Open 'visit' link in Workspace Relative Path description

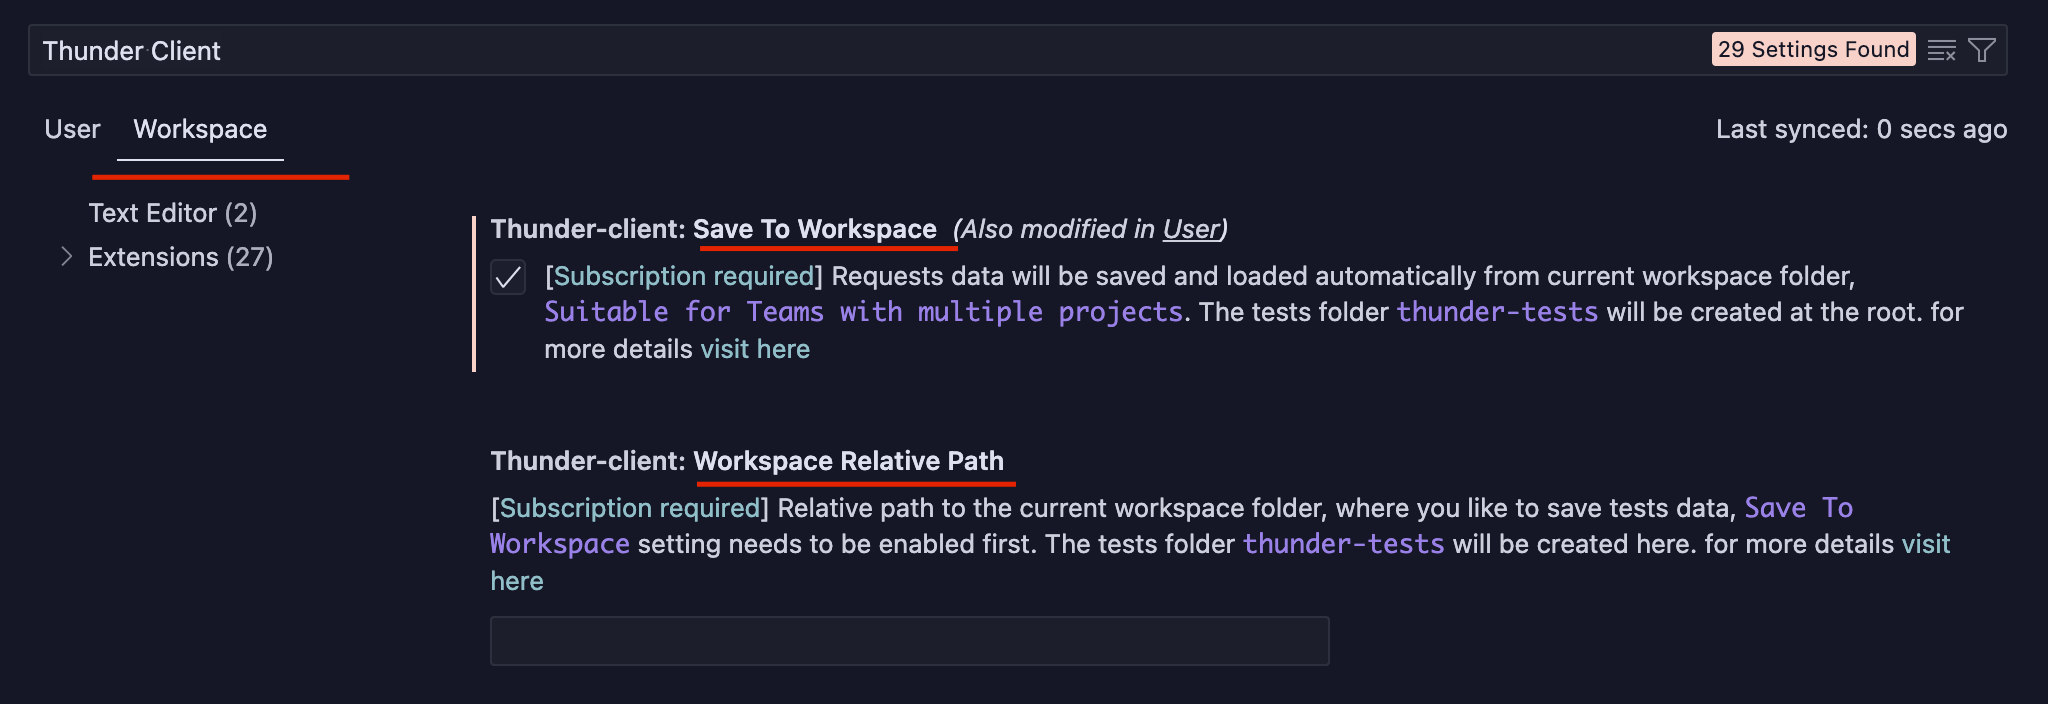[x=1926, y=544]
